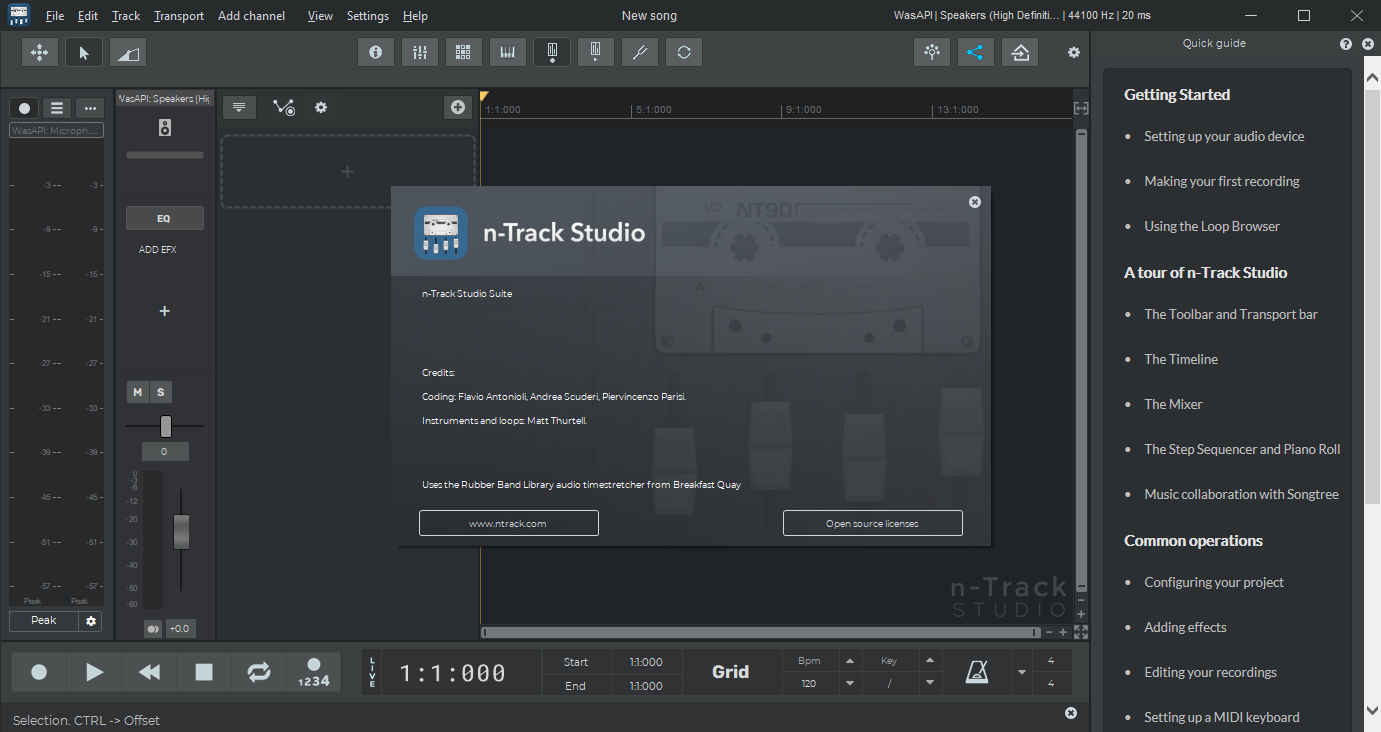This screenshot has height=732, width=1381.
Task: Mute the channel with M button
Action: pos(137,392)
